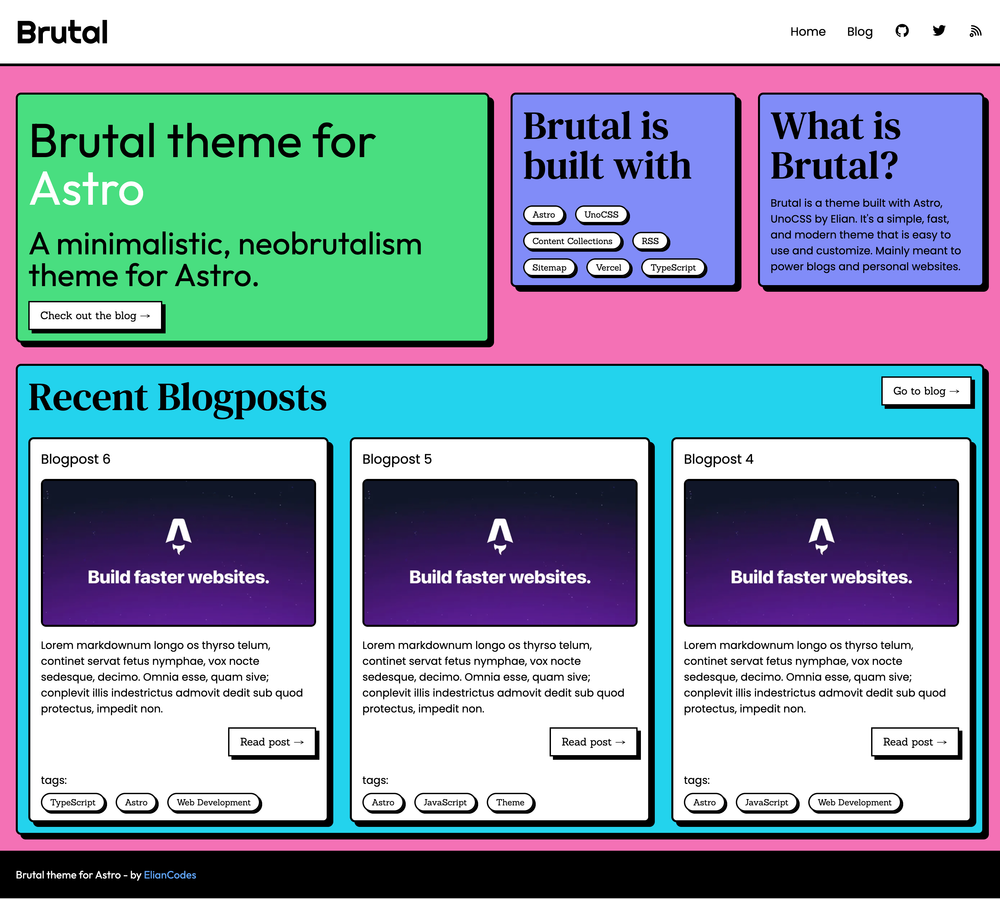Open the Twitter bird icon link
Viewport: 1000px width, 899px height.
click(939, 31)
